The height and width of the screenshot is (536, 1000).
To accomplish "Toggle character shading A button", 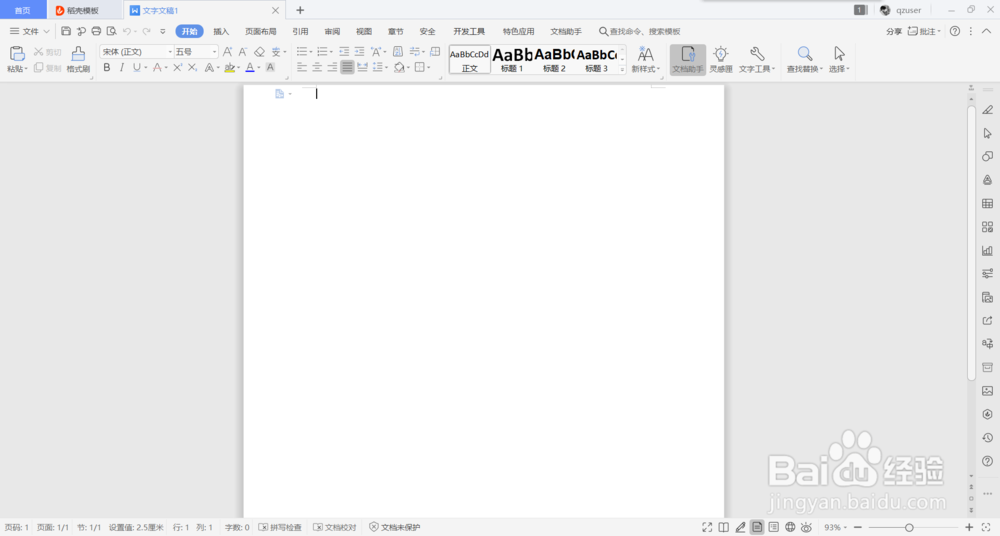I will coord(270,67).
